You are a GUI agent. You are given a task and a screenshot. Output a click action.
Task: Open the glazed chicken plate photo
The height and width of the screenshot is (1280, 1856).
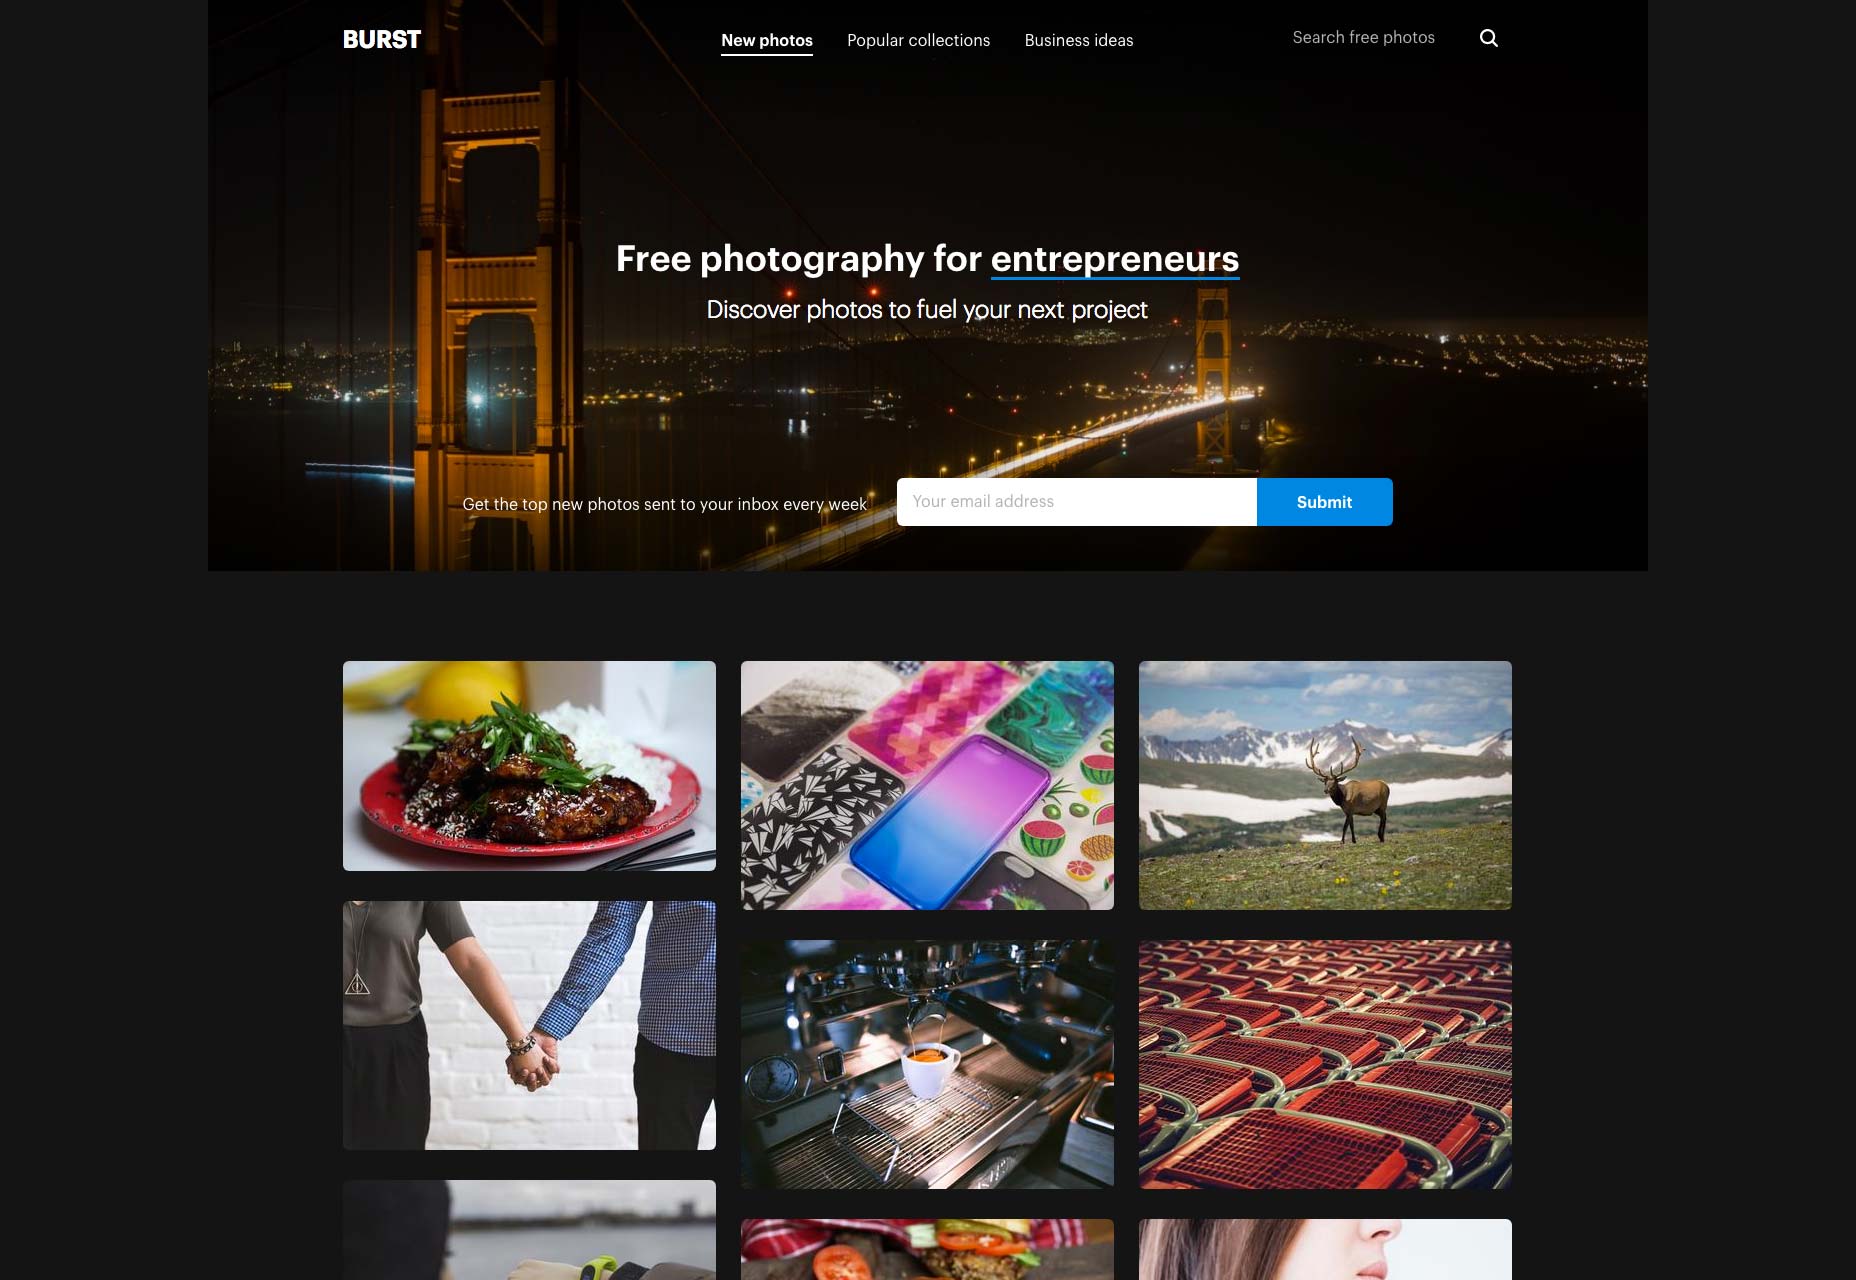click(529, 766)
